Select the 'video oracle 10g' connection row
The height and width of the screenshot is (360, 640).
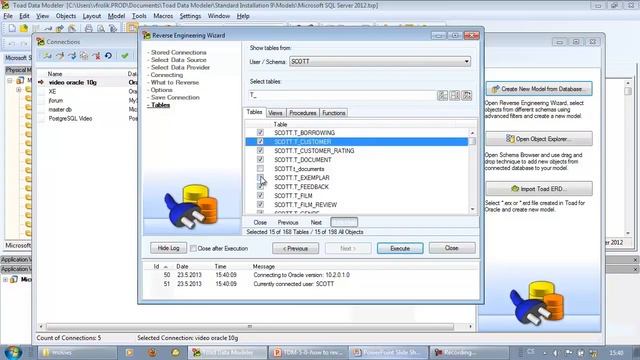click(87, 82)
